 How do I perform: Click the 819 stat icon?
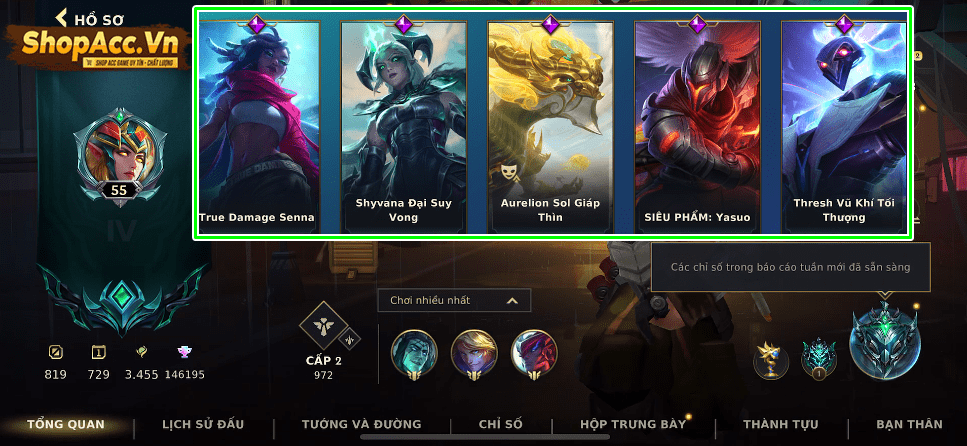click(56, 352)
